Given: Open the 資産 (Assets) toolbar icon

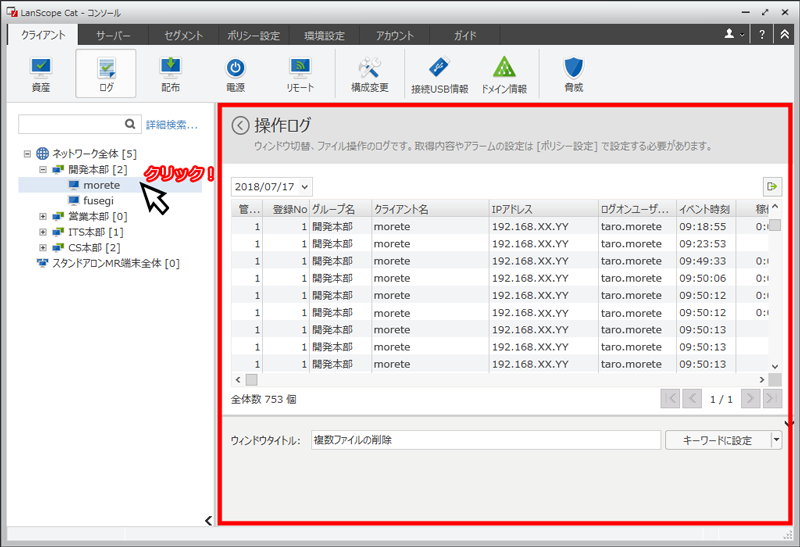Looking at the screenshot, I should click(41, 74).
